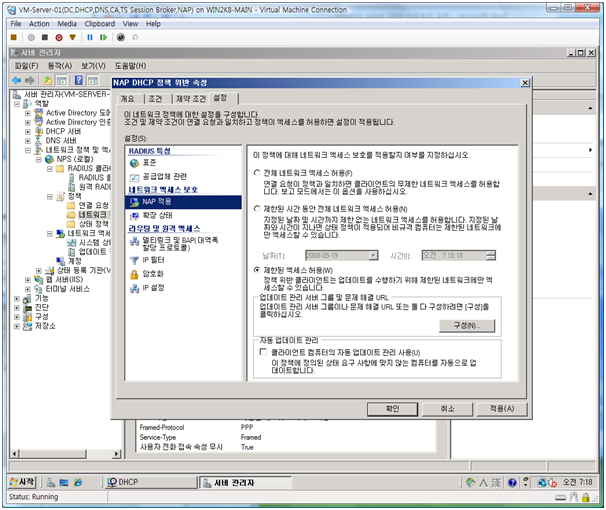Open the 보기(V) menu
Image resolution: width=606 pixels, height=510 pixels.
tap(93, 66)
